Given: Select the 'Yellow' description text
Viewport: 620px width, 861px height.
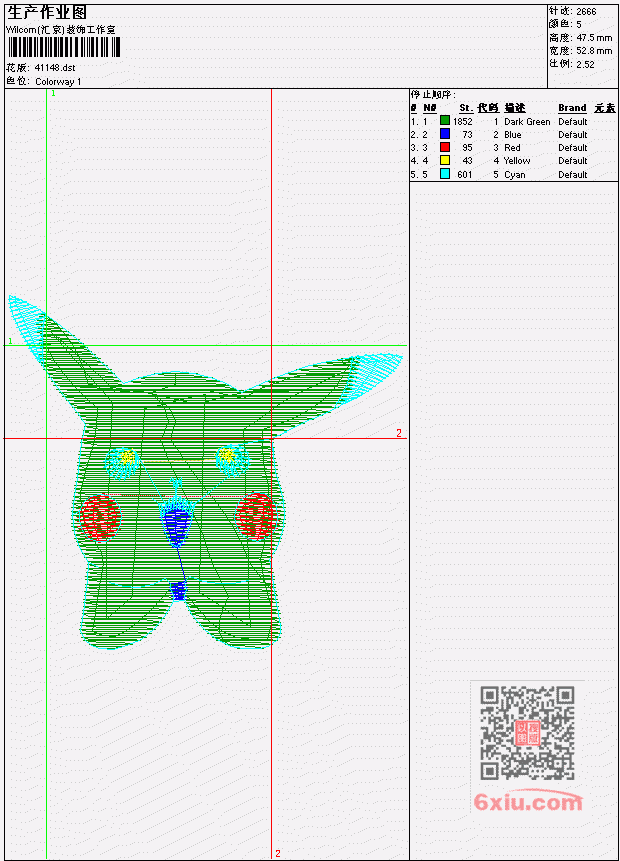Looking at the screenshot, I should [517, 161].
